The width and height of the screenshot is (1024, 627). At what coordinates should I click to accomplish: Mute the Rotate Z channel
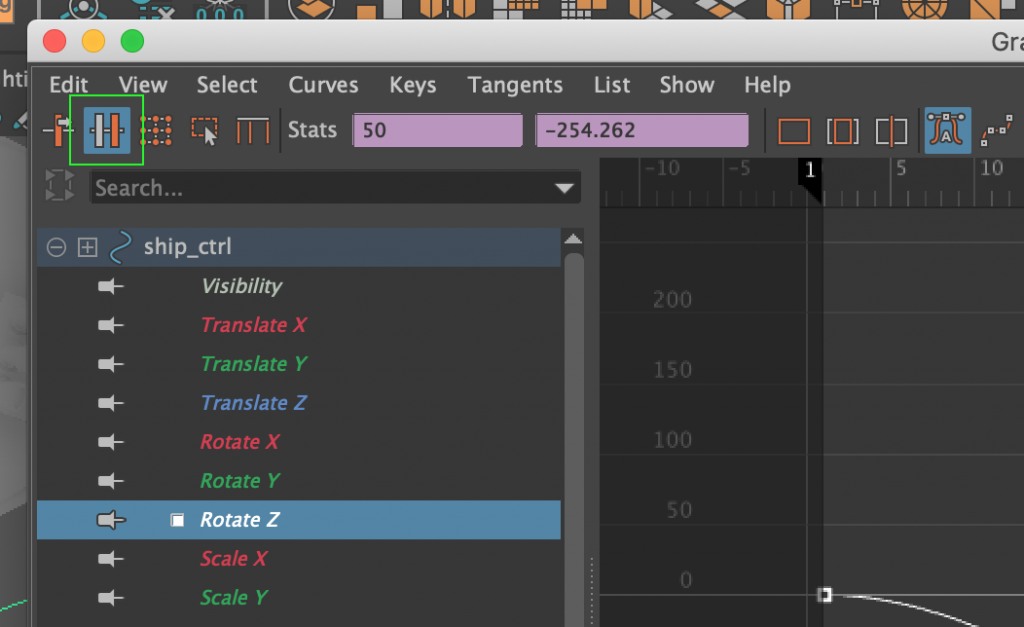(112, 519)
